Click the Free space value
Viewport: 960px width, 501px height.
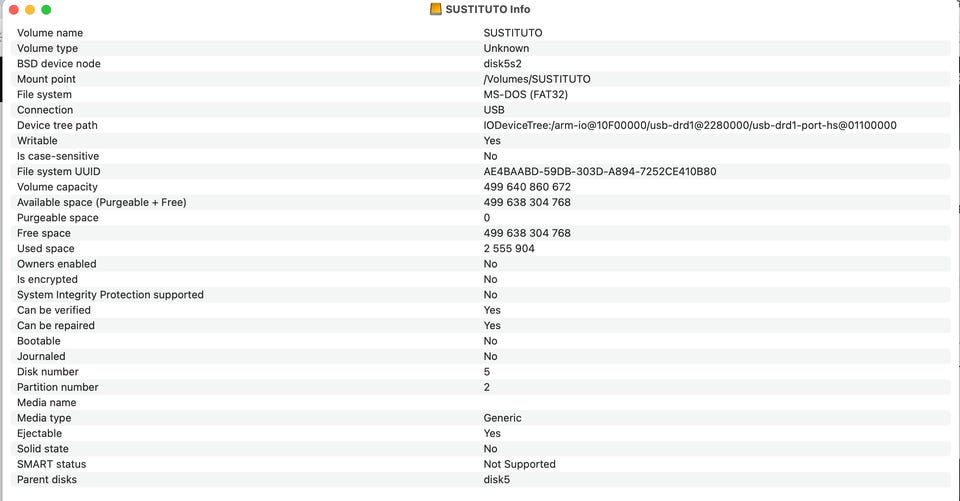coord(527,233)
